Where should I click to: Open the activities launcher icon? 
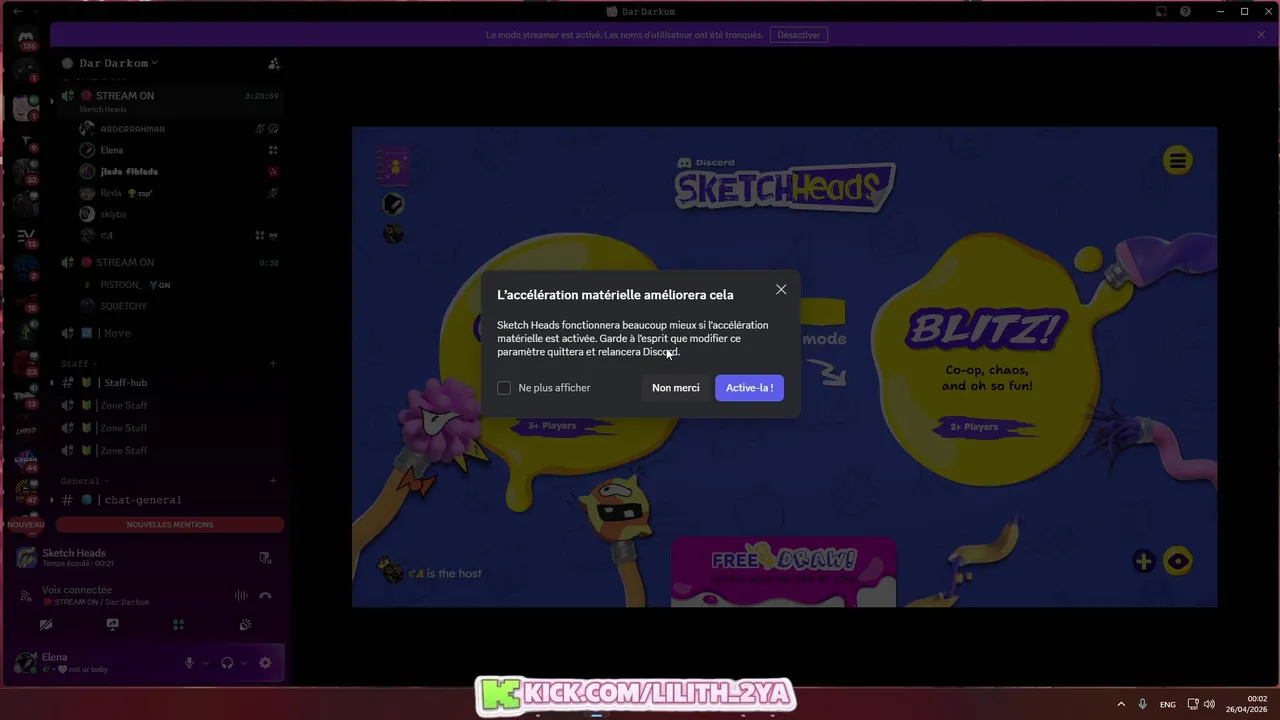[178, 625]
